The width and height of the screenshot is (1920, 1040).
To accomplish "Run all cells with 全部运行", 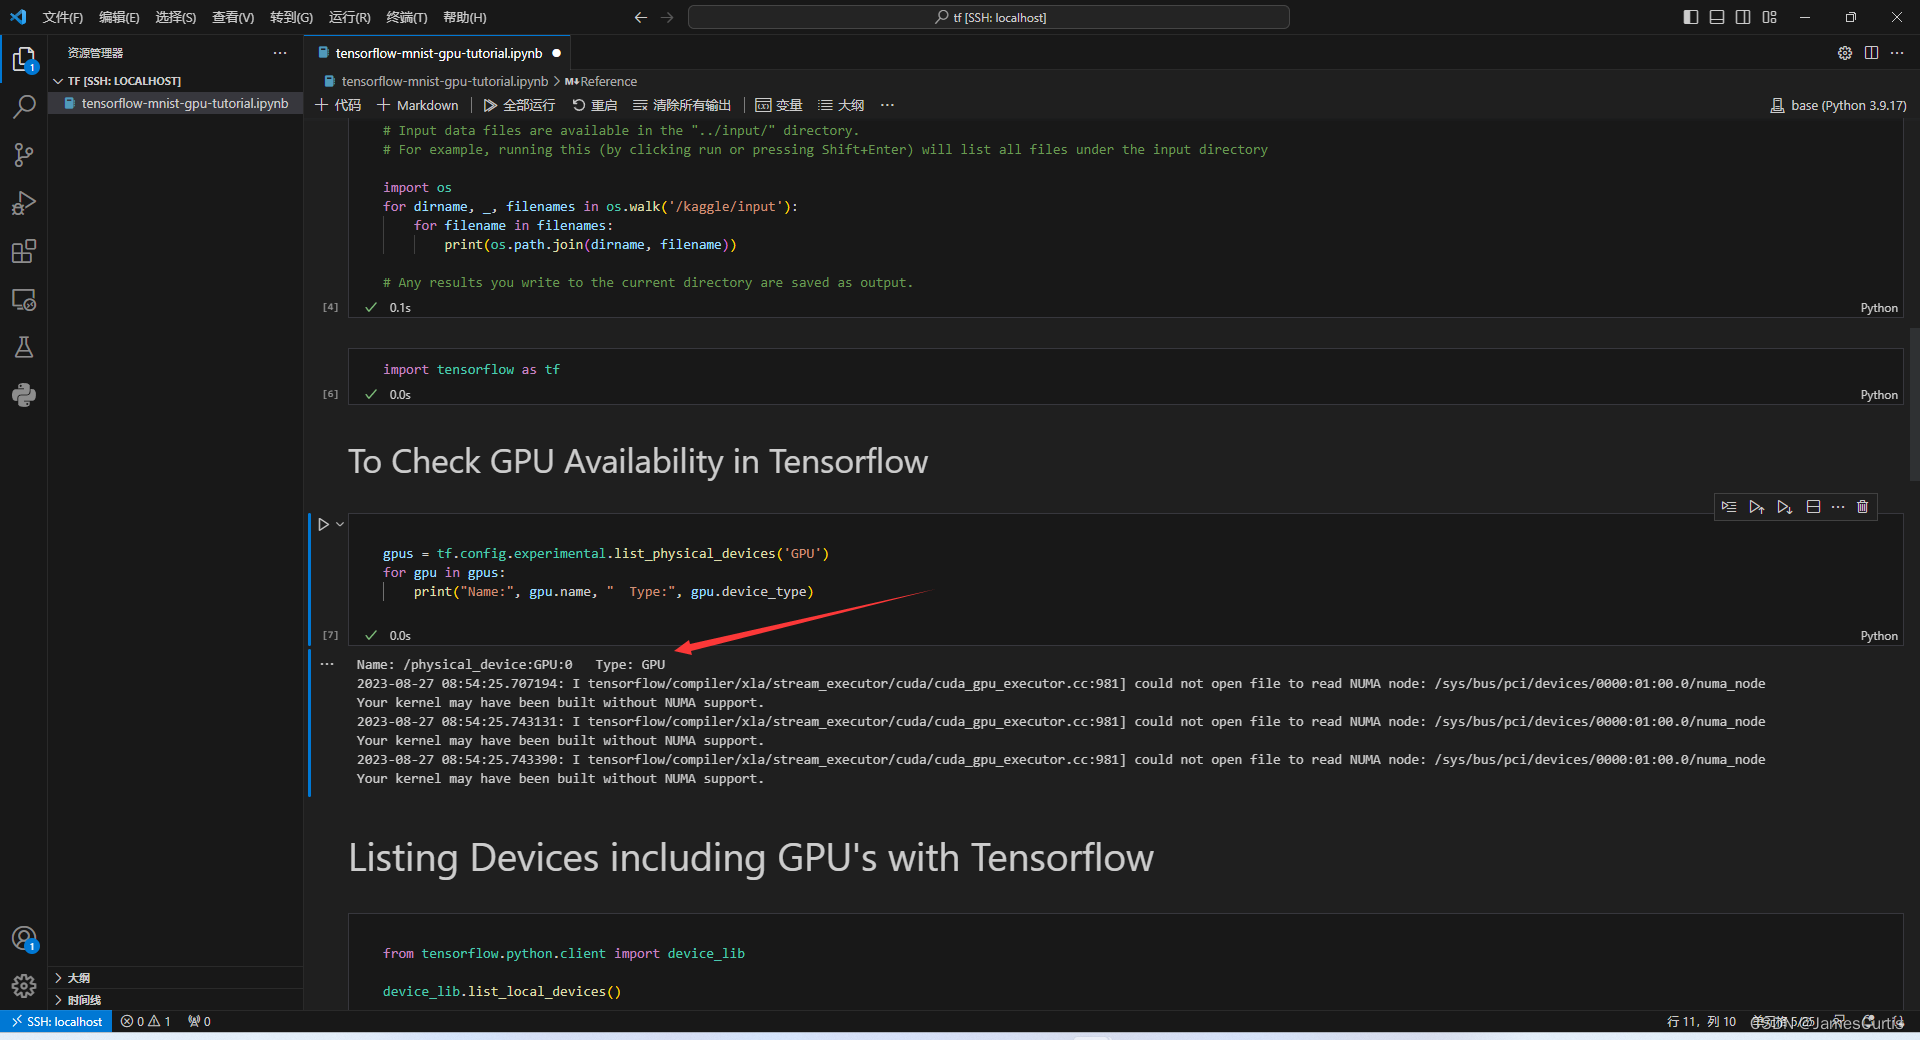I will (519, 105).
